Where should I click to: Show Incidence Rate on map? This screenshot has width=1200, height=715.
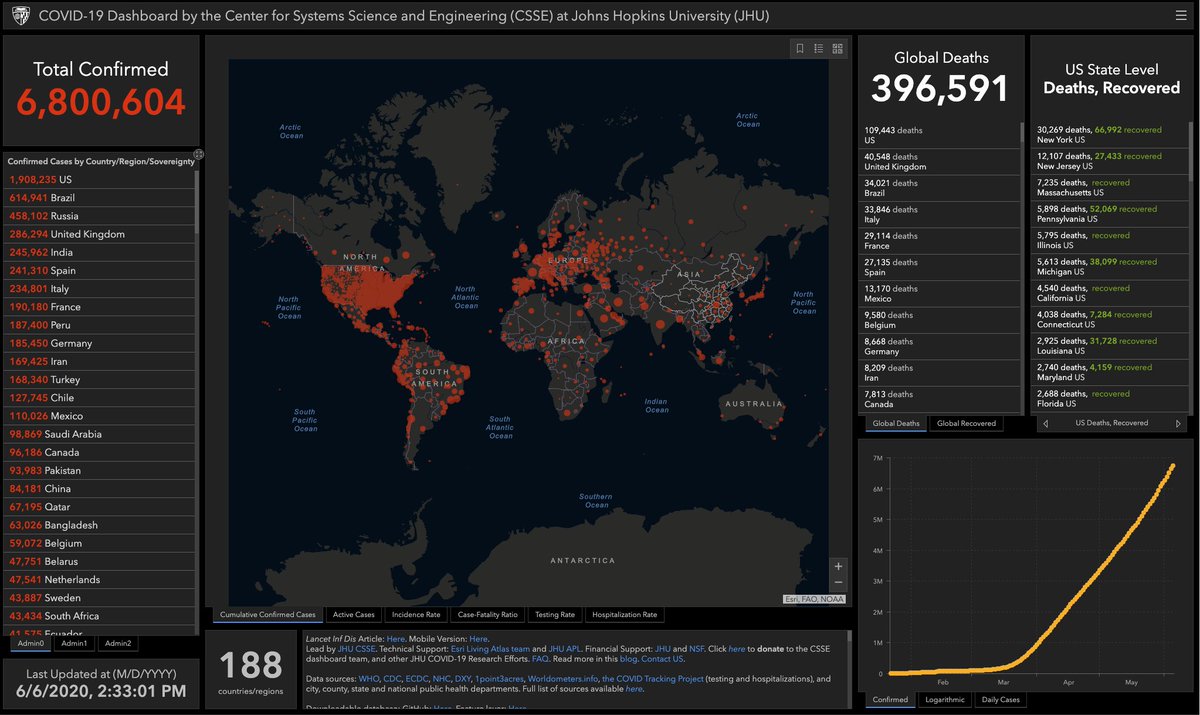[x=416, y=614]
